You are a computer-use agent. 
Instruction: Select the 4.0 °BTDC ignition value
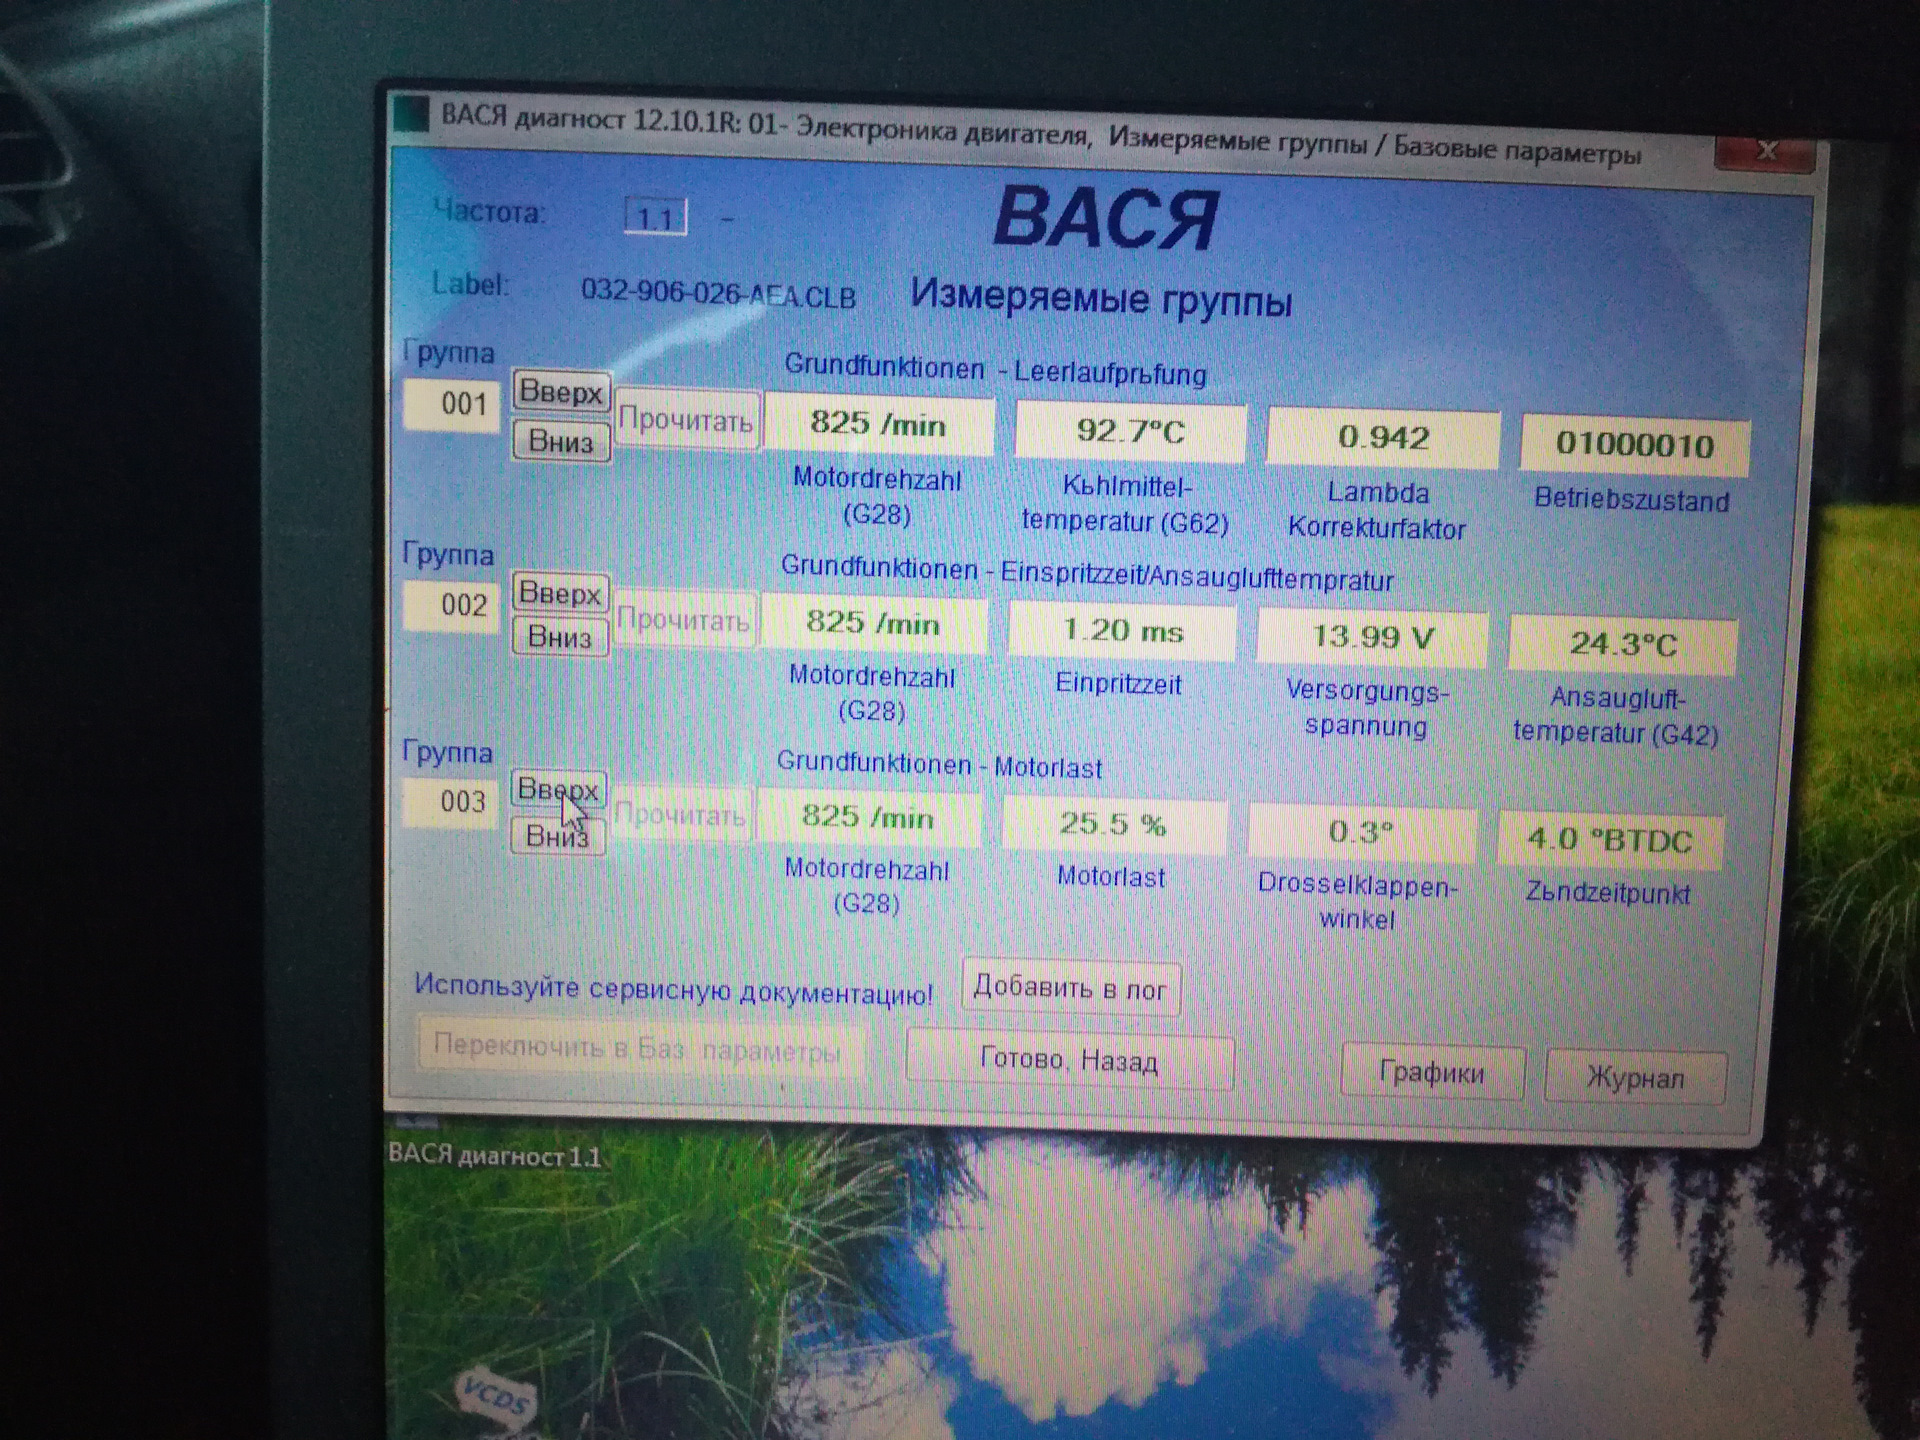1609,839
